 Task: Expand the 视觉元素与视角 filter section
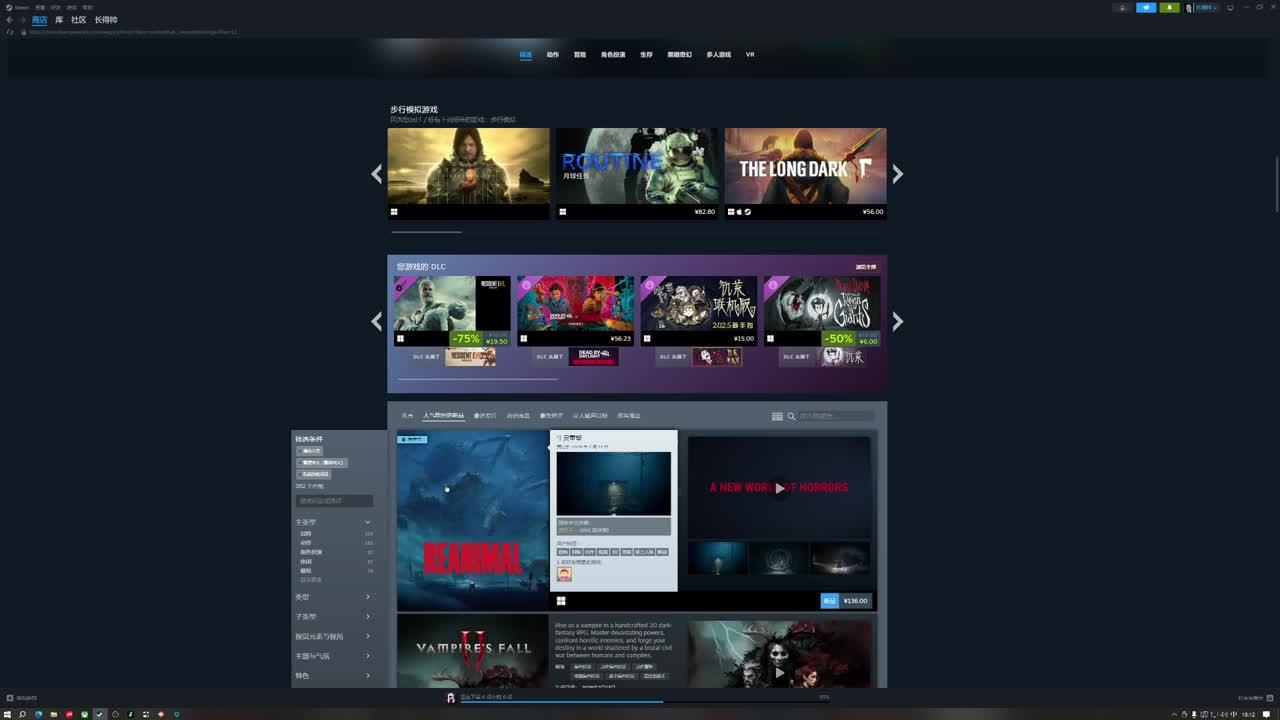click(333, 636)
